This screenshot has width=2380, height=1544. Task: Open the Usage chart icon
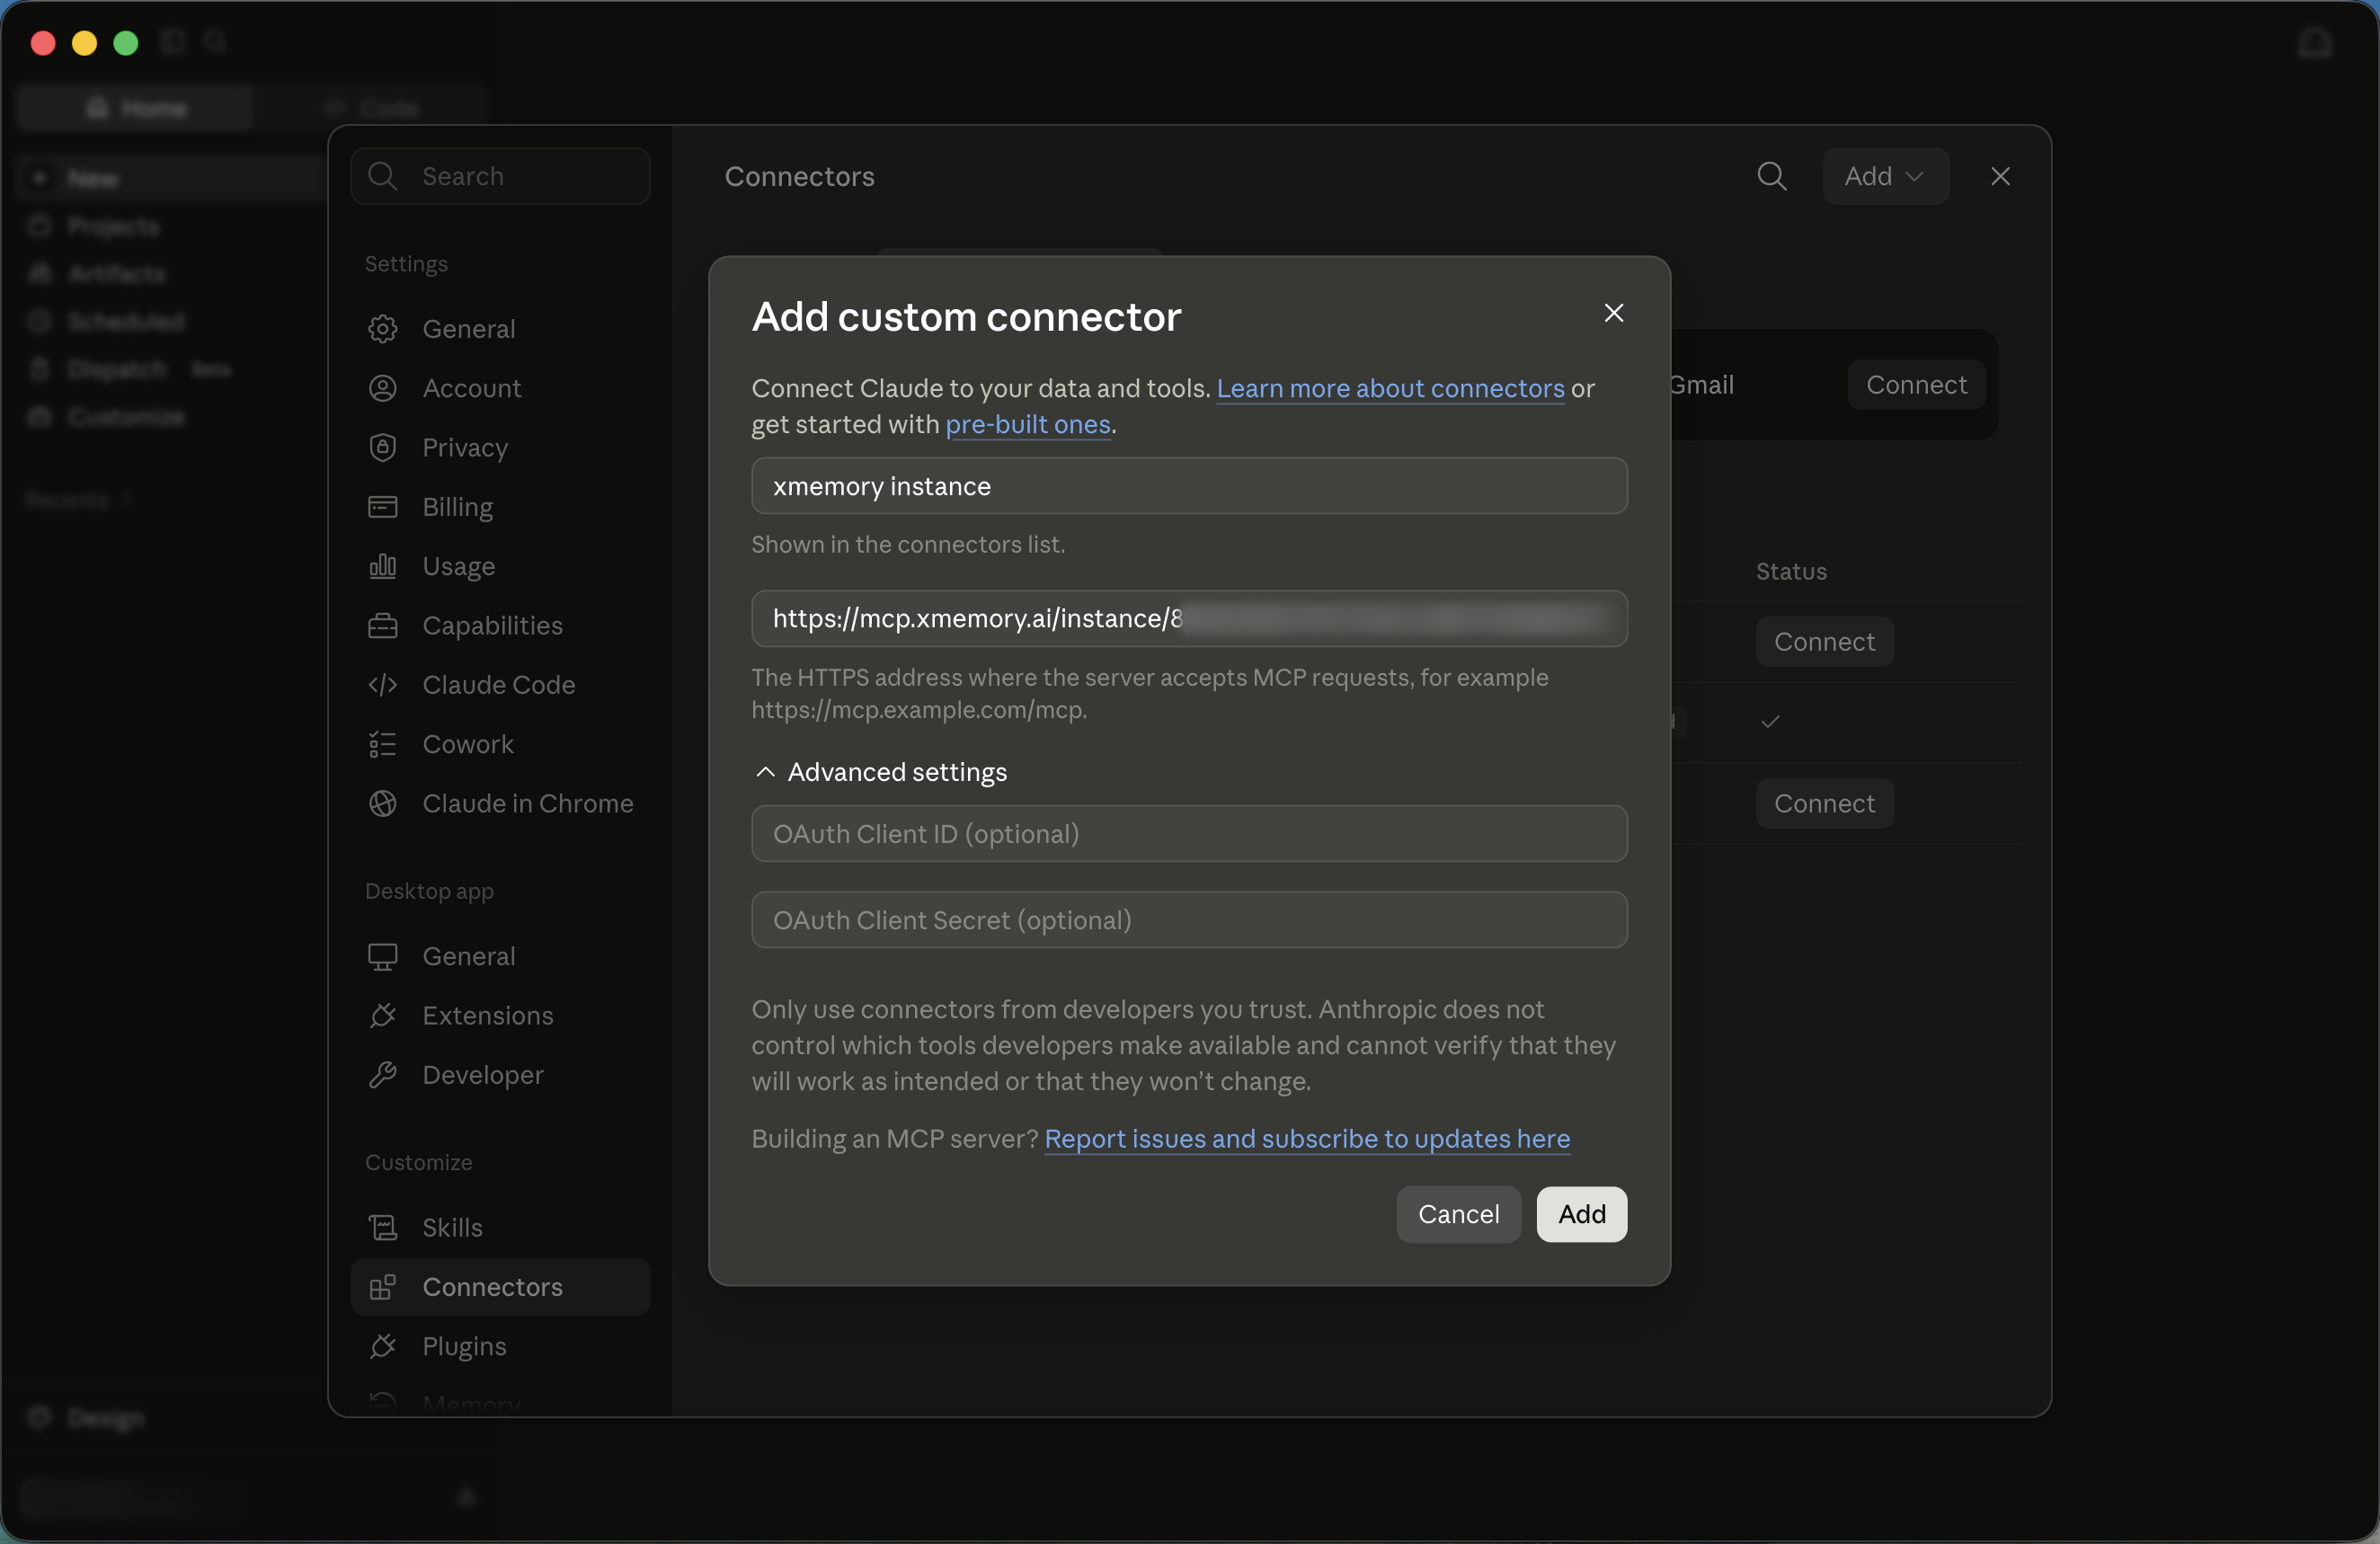(382, 566)
